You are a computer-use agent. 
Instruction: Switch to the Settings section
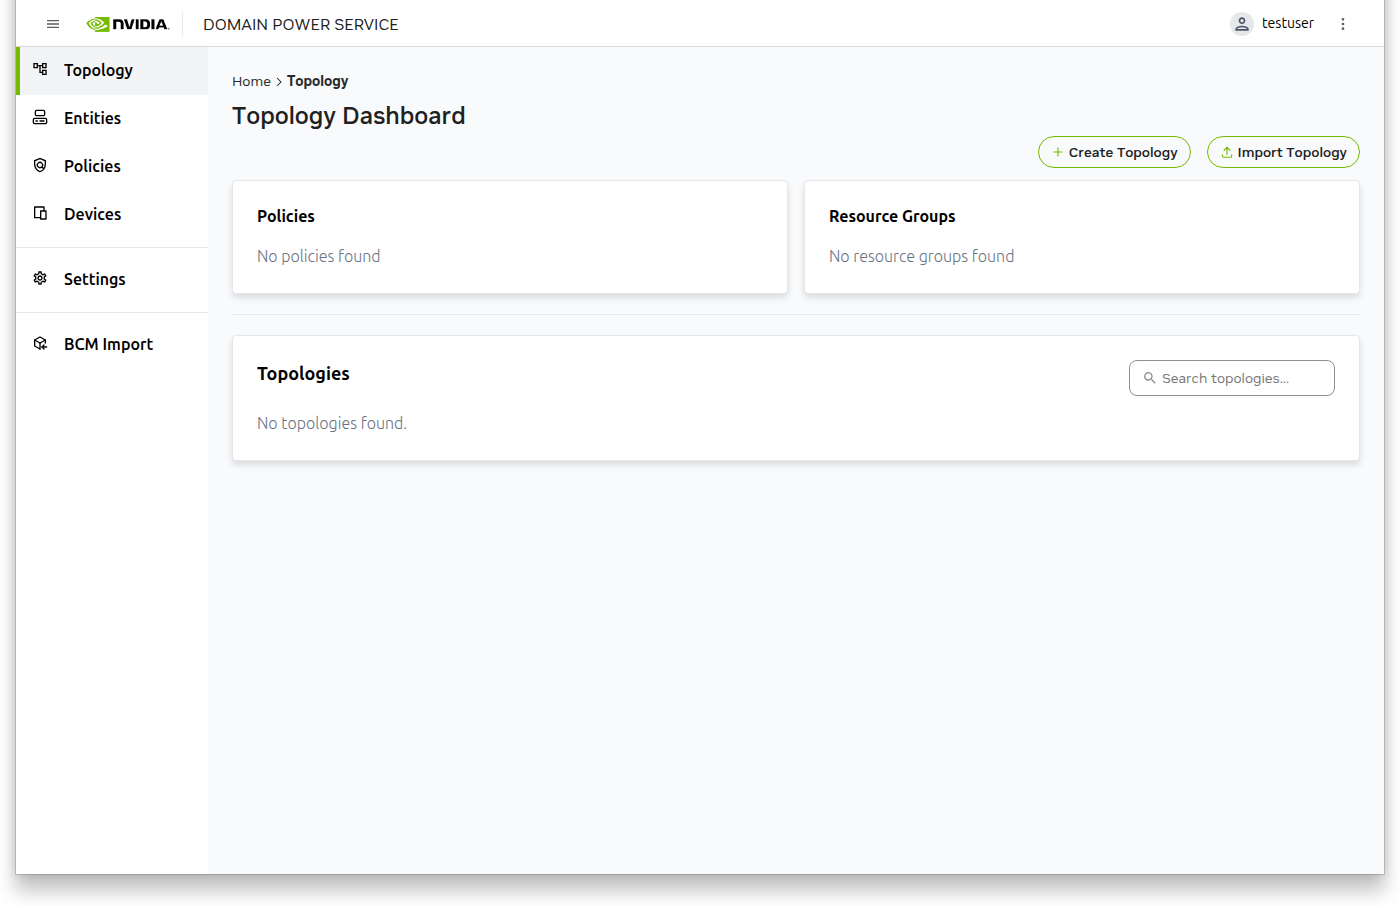click(x=94, y=278)
